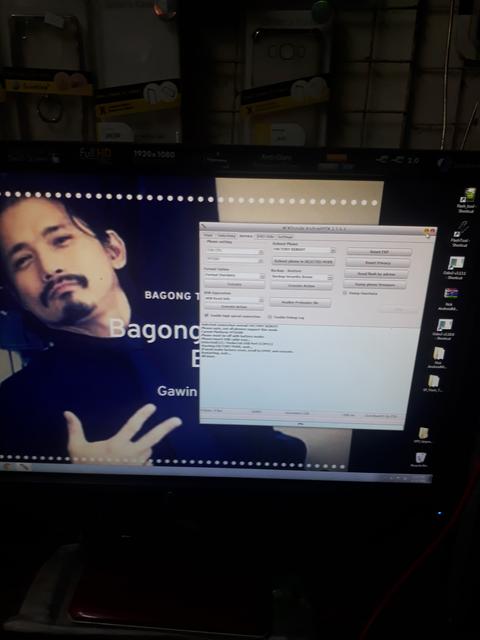Select the Service tab
The image size is (480, 640).
tap(246, 236)
